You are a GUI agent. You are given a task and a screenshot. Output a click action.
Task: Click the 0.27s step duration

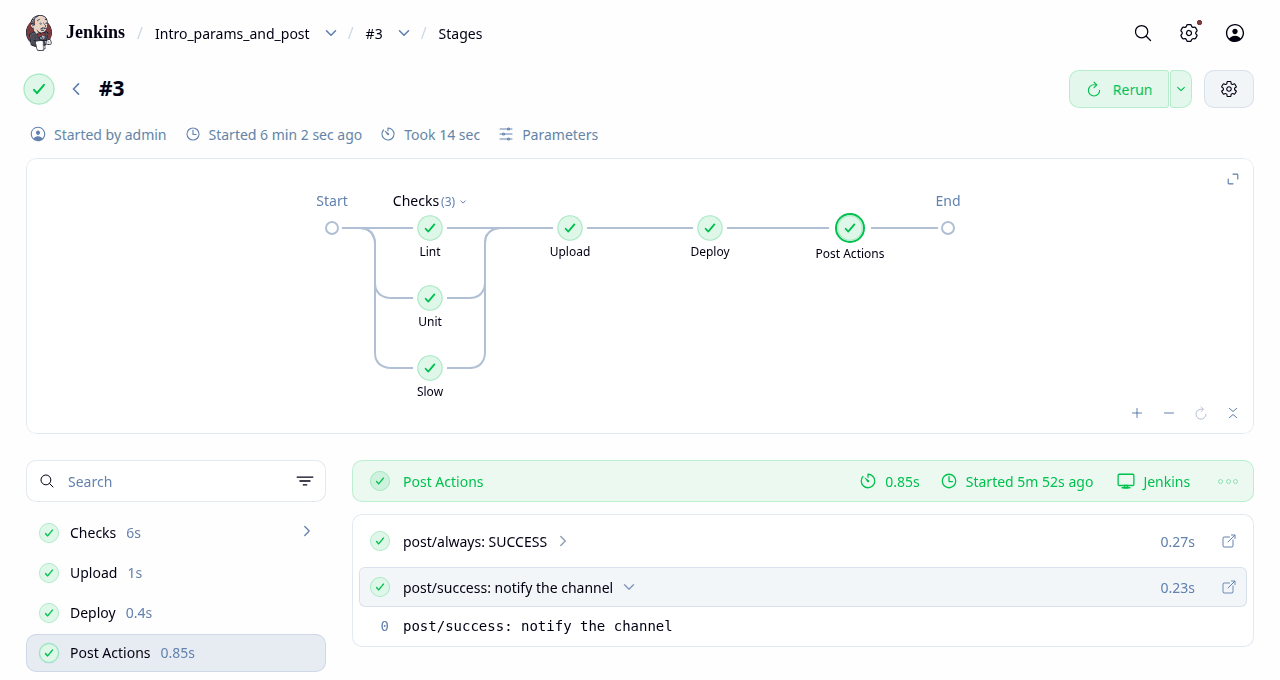pos(1178,541)
